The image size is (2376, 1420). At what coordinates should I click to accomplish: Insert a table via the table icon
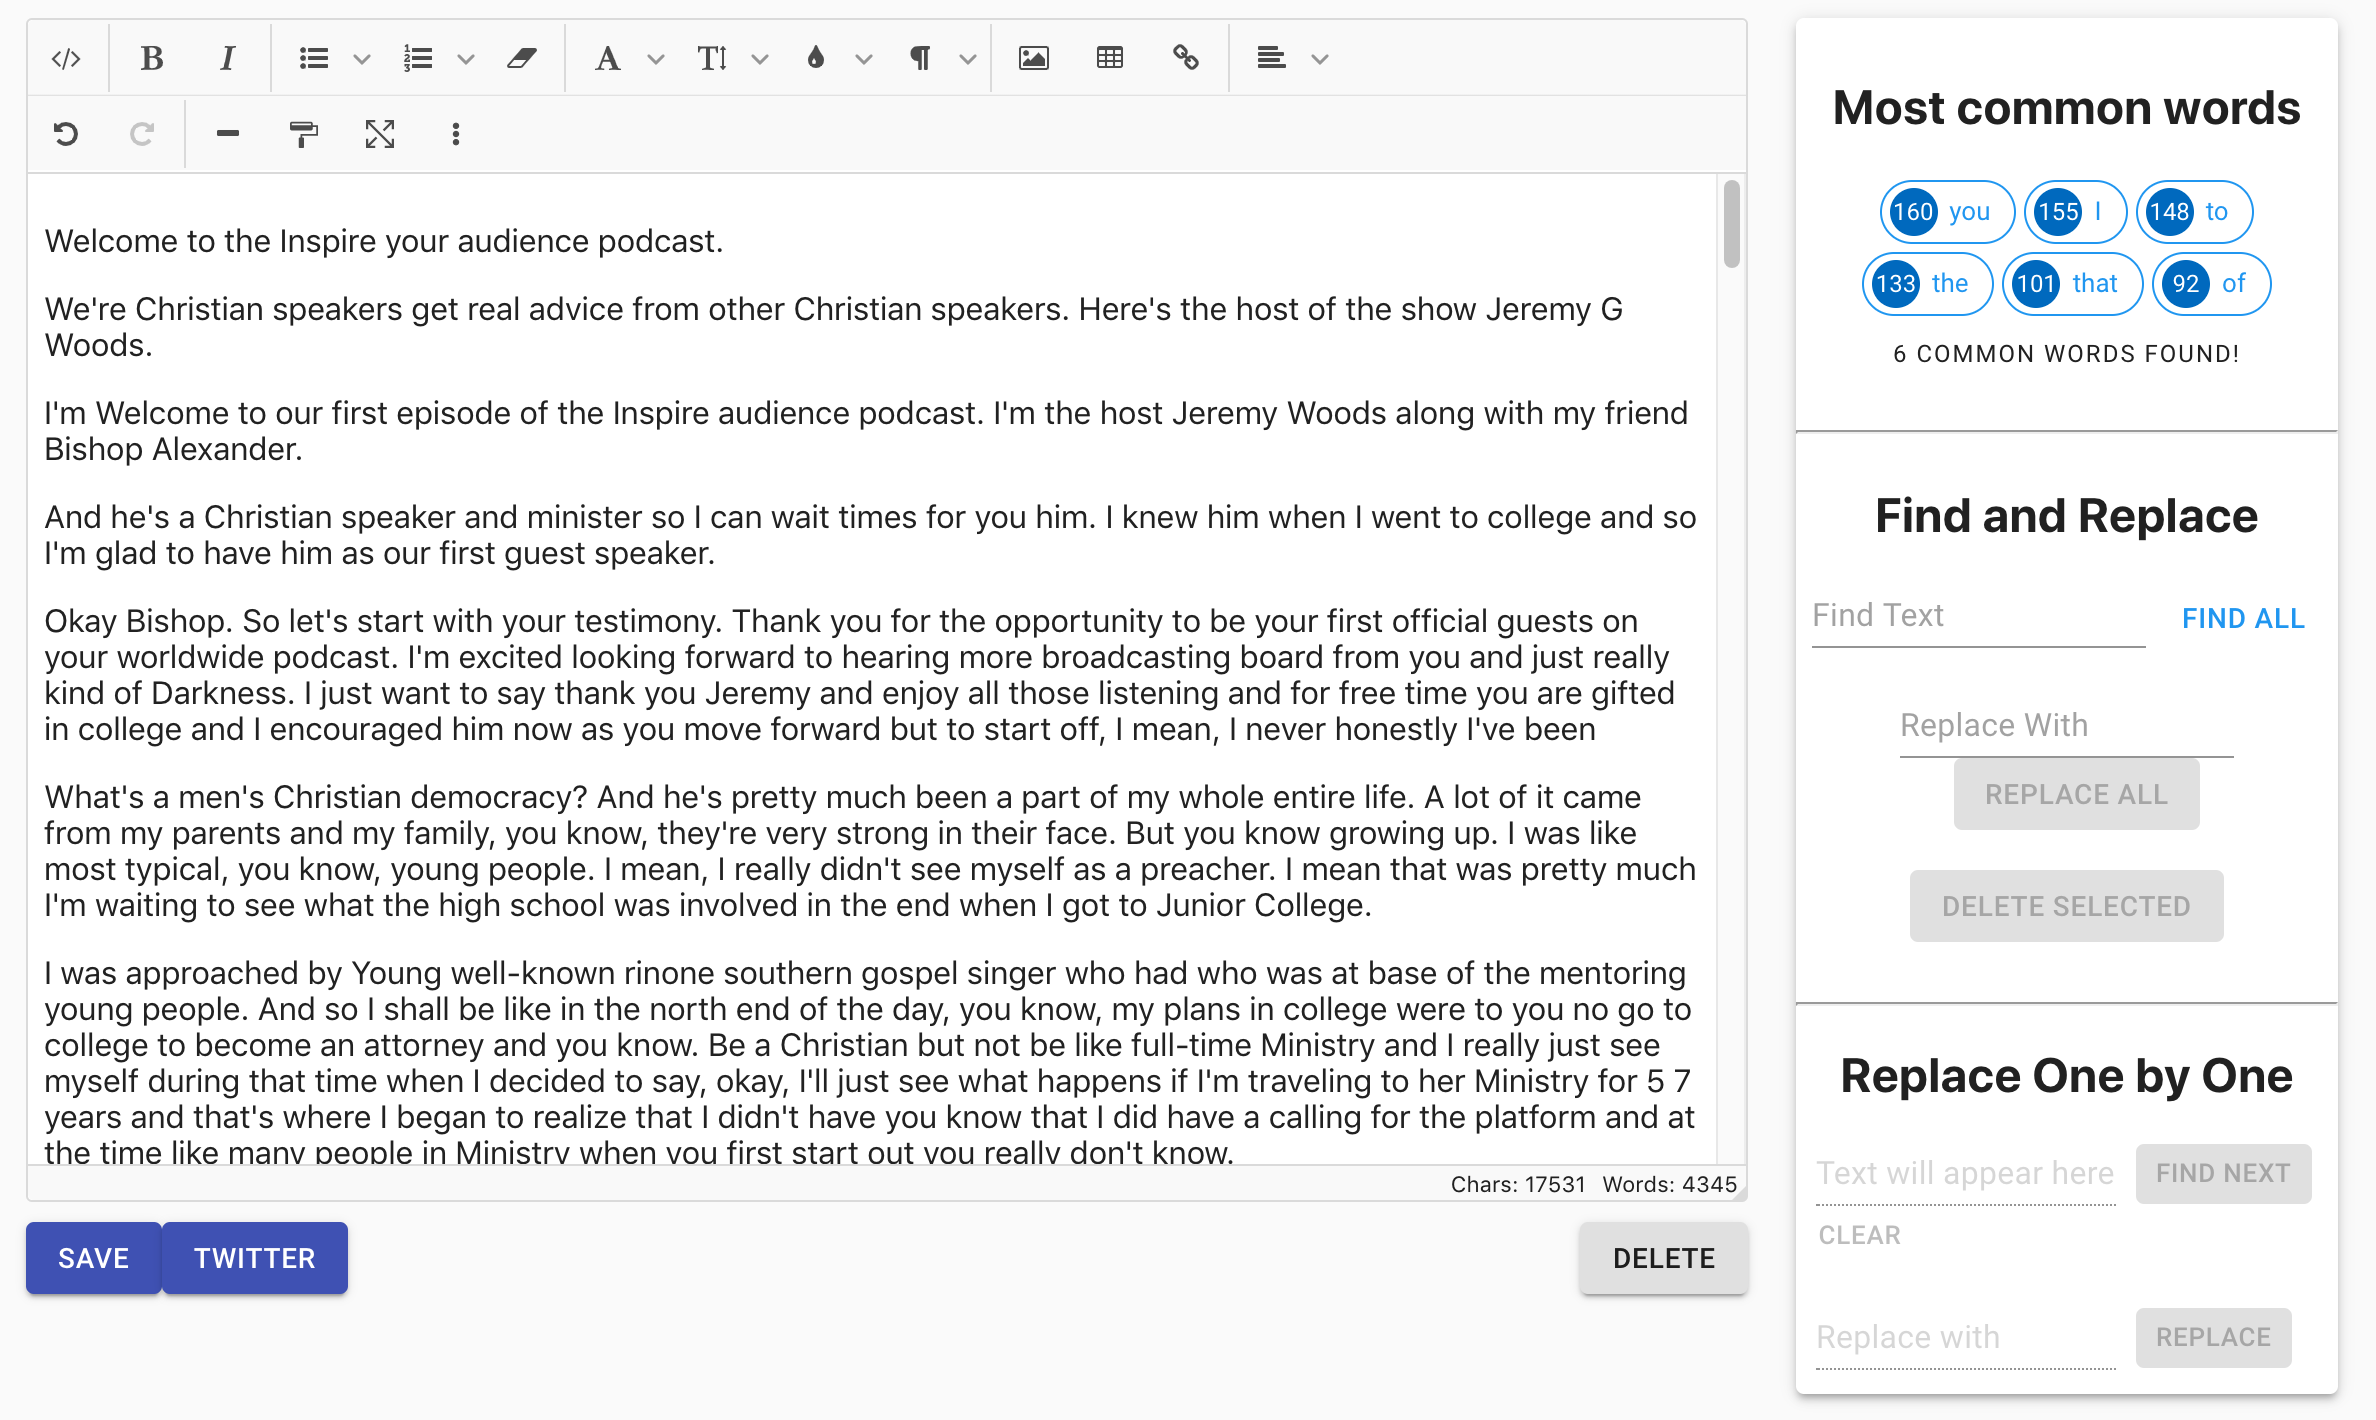[1109, 59]
